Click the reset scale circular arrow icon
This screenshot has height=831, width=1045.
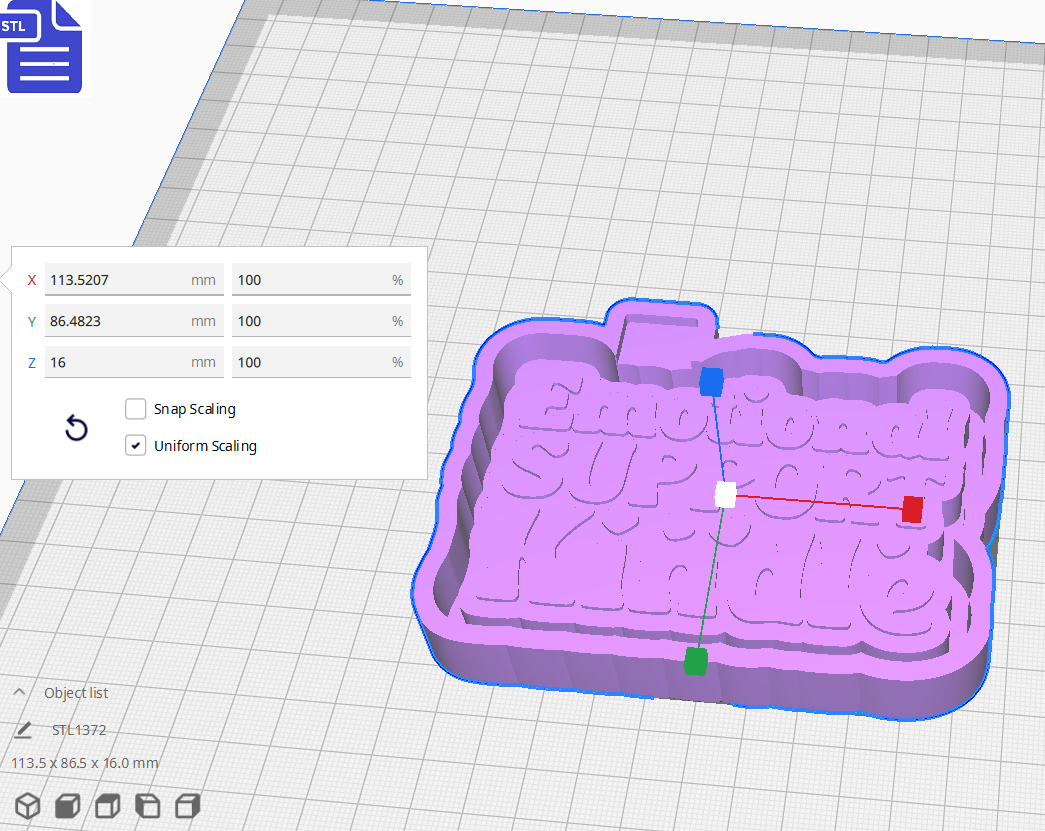(76, 428)
